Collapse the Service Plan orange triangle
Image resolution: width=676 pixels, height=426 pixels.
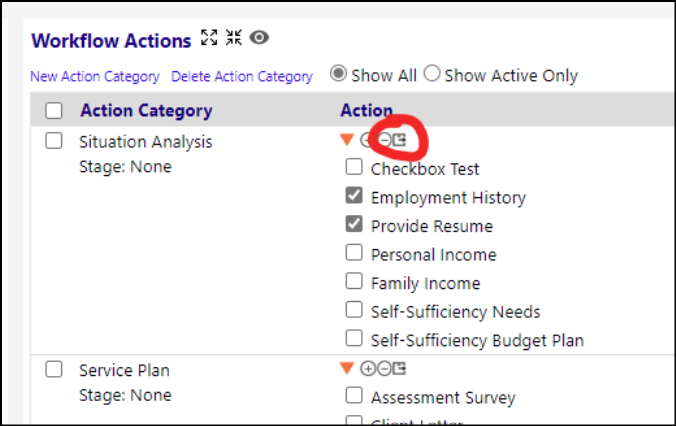(x=347, y=368)
